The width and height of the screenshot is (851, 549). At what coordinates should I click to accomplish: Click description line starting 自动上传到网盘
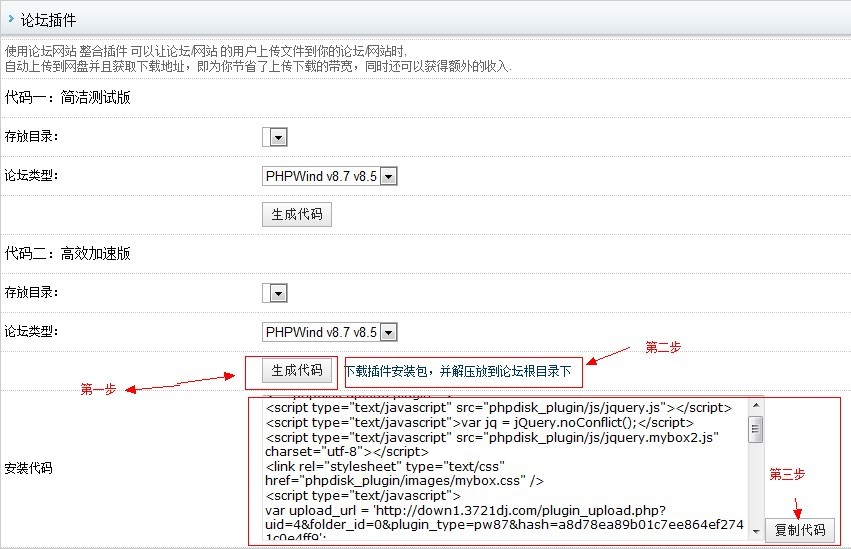point(258,67)
